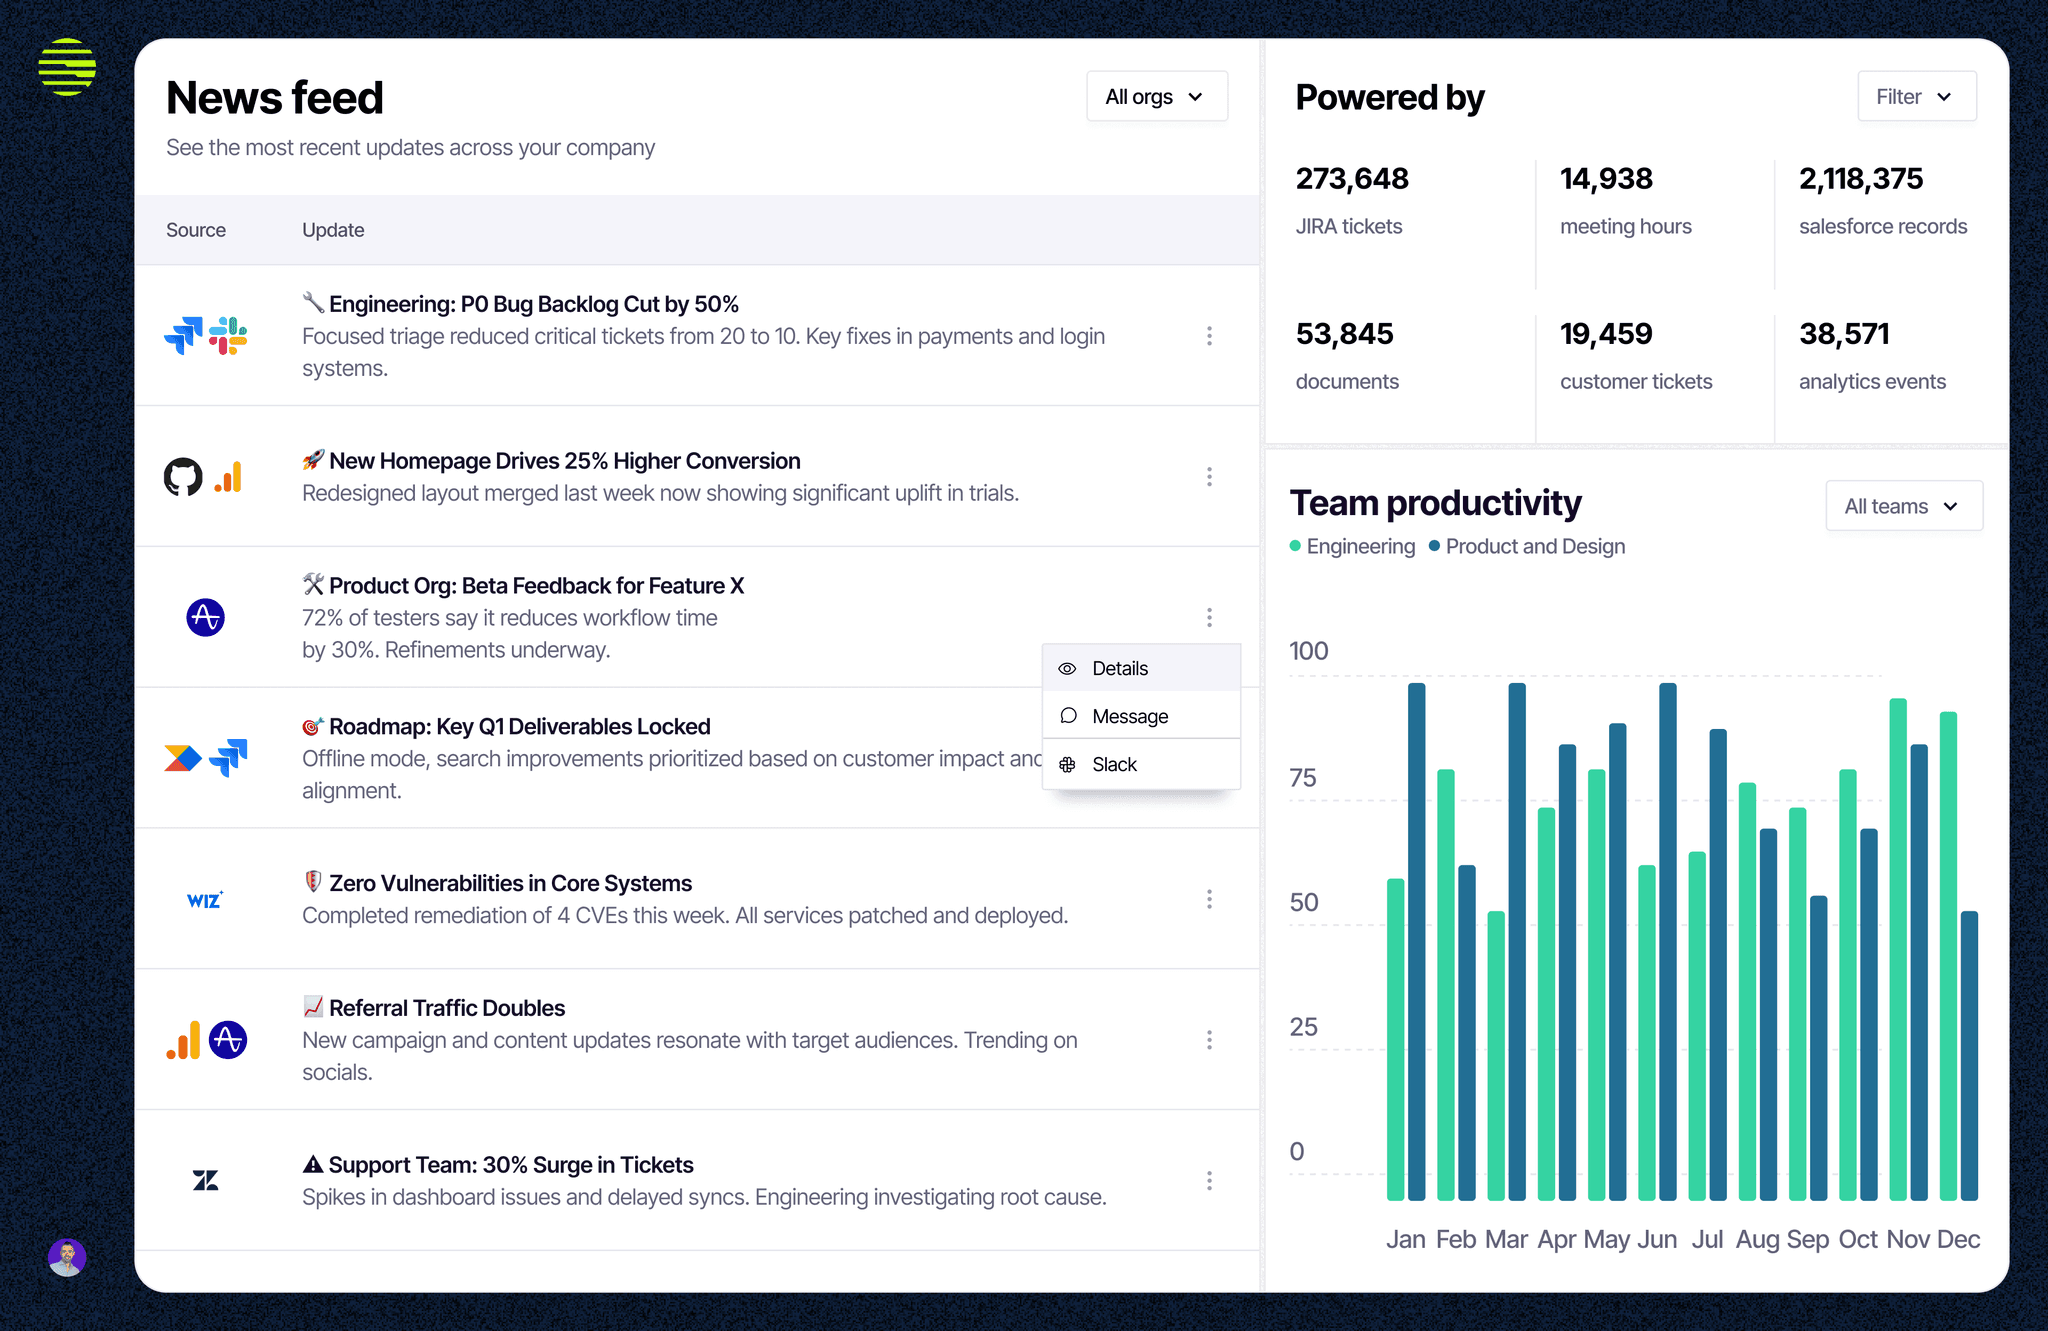The height and width of the screenshot is (1331, 2048).
Task: Click the three-dot menu on Engineering update
Action: pos(1209,336)
